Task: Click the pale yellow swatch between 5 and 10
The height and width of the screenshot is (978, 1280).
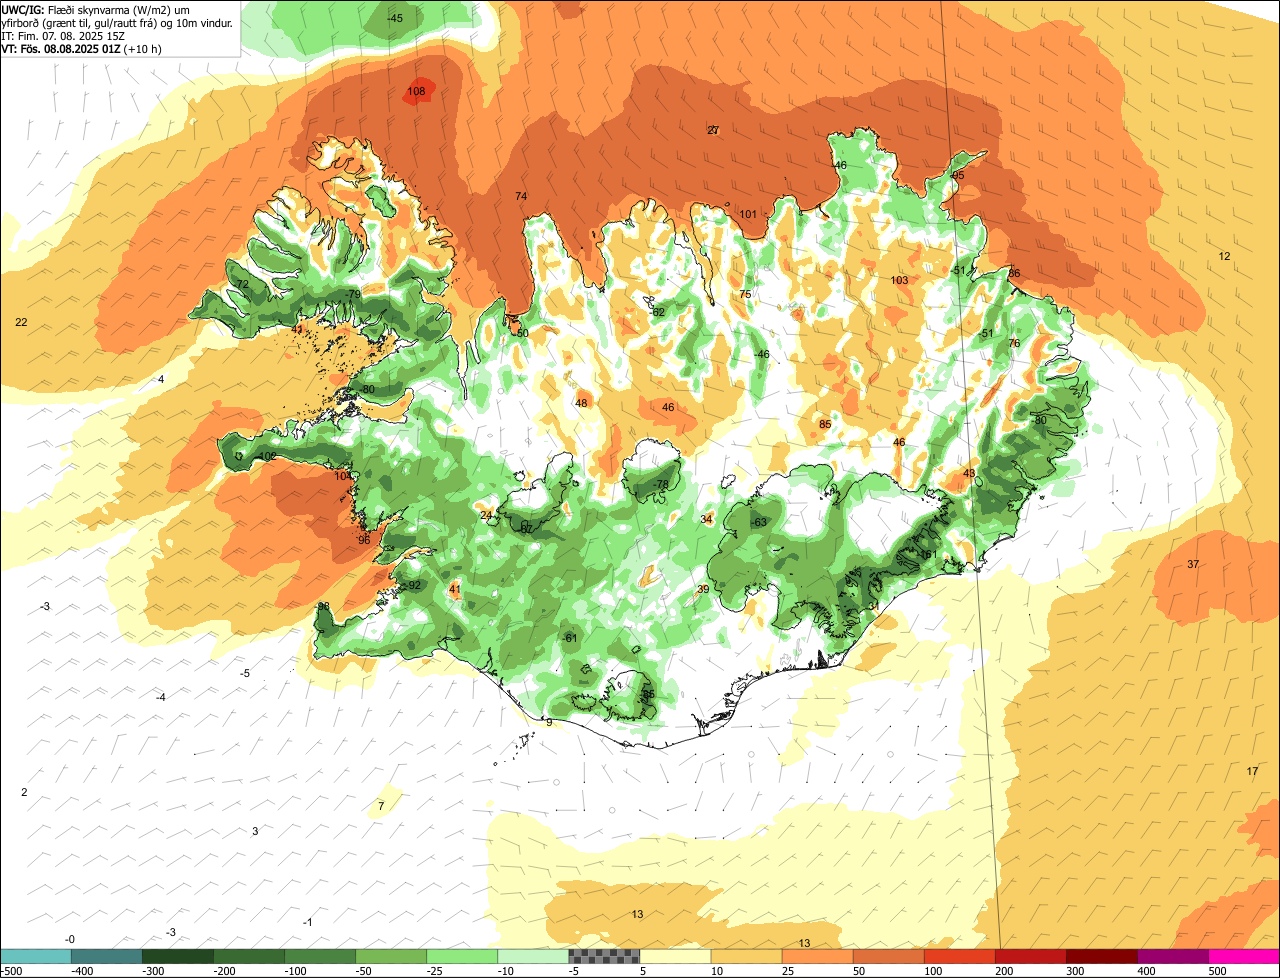Action: (x=675, y=956)
